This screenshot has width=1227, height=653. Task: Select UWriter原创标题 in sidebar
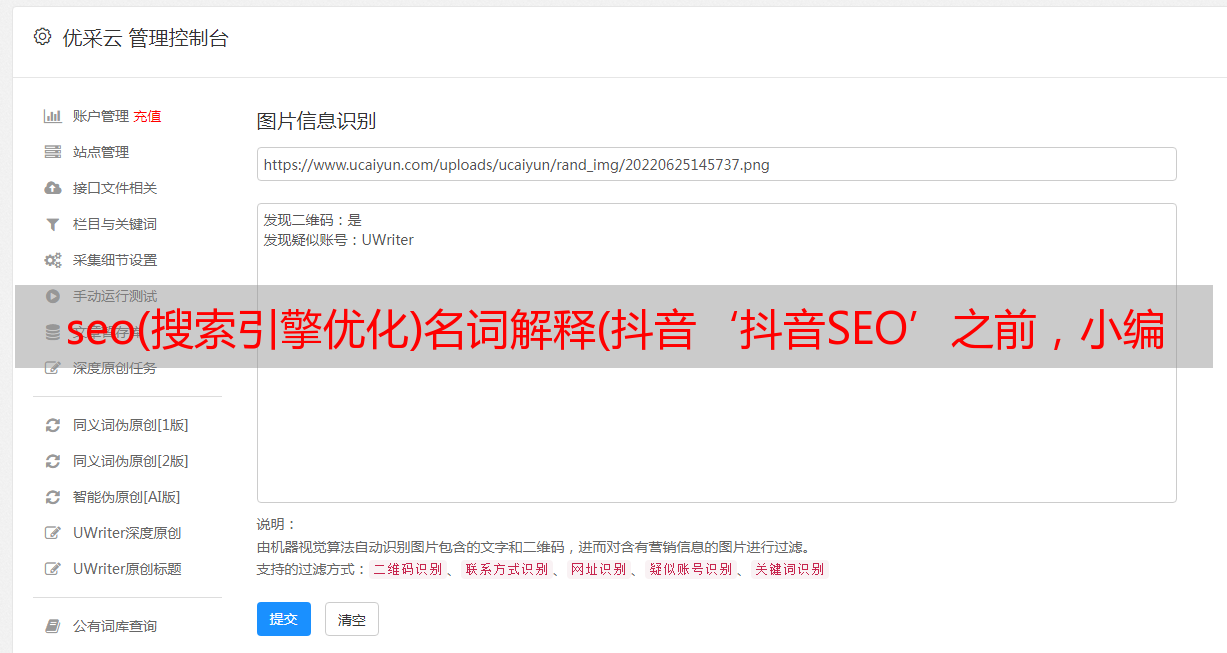coord(127,569)
